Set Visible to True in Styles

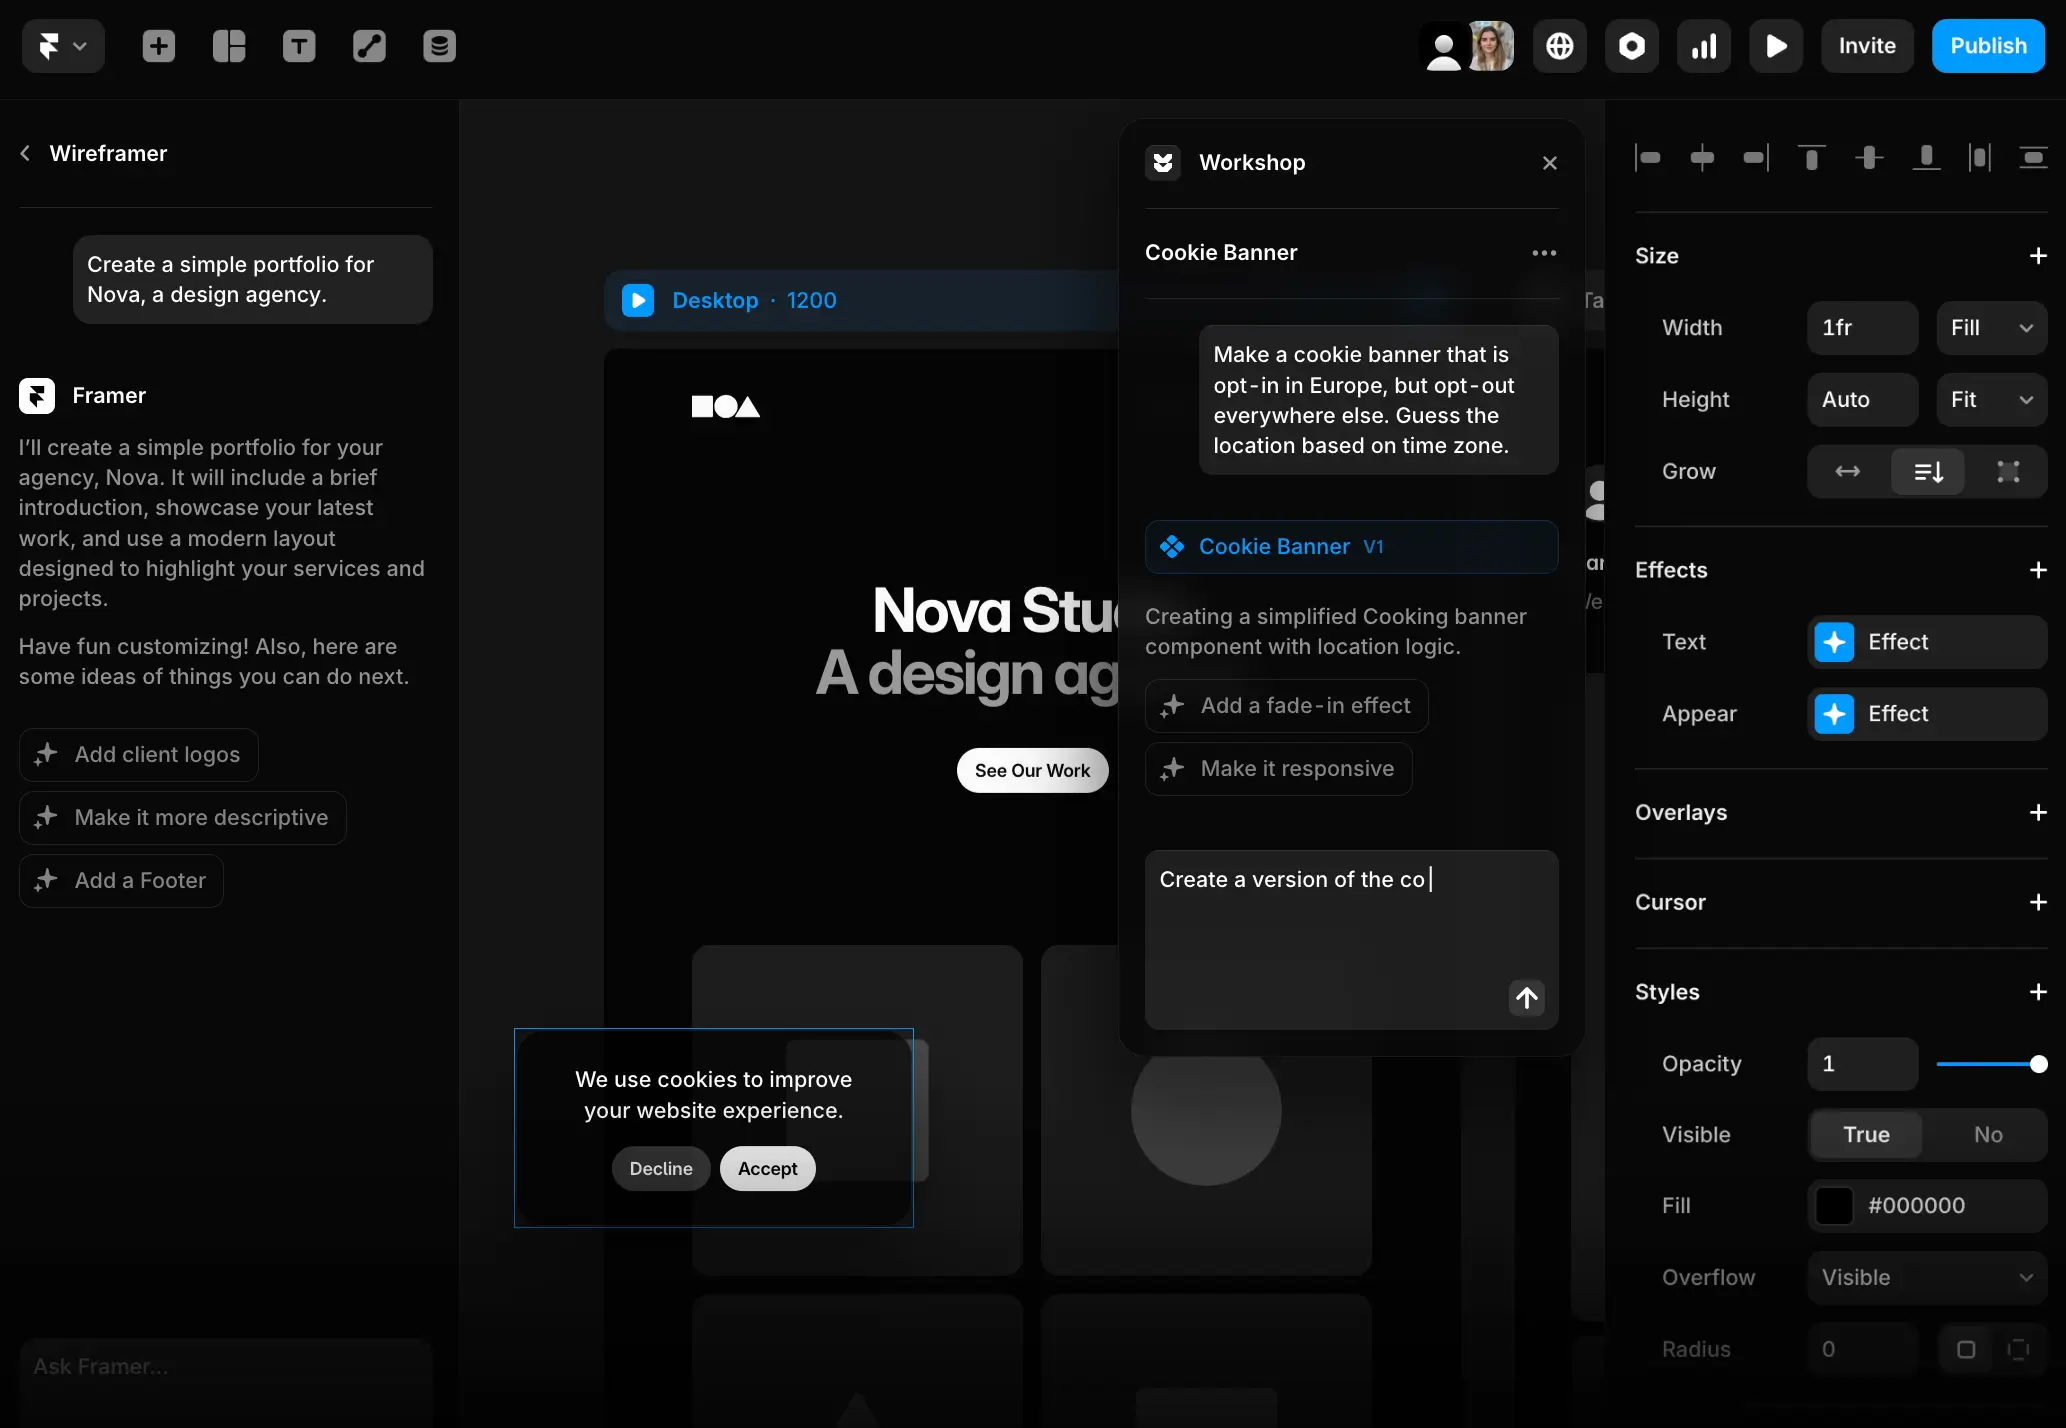point(1865,1134)
